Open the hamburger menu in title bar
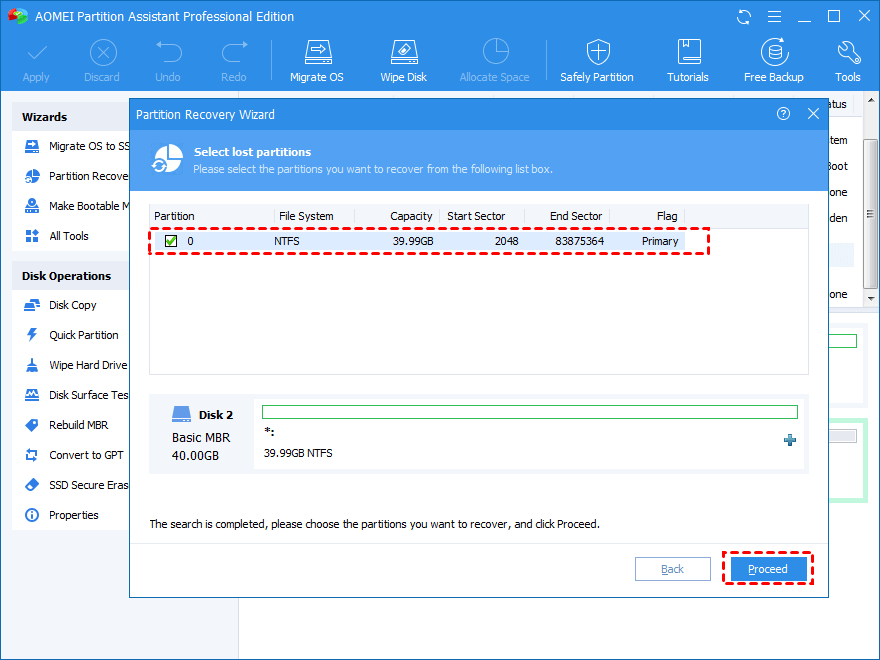Image resolution: width=880 pixels, height=660 pixels. coord(774,17)
